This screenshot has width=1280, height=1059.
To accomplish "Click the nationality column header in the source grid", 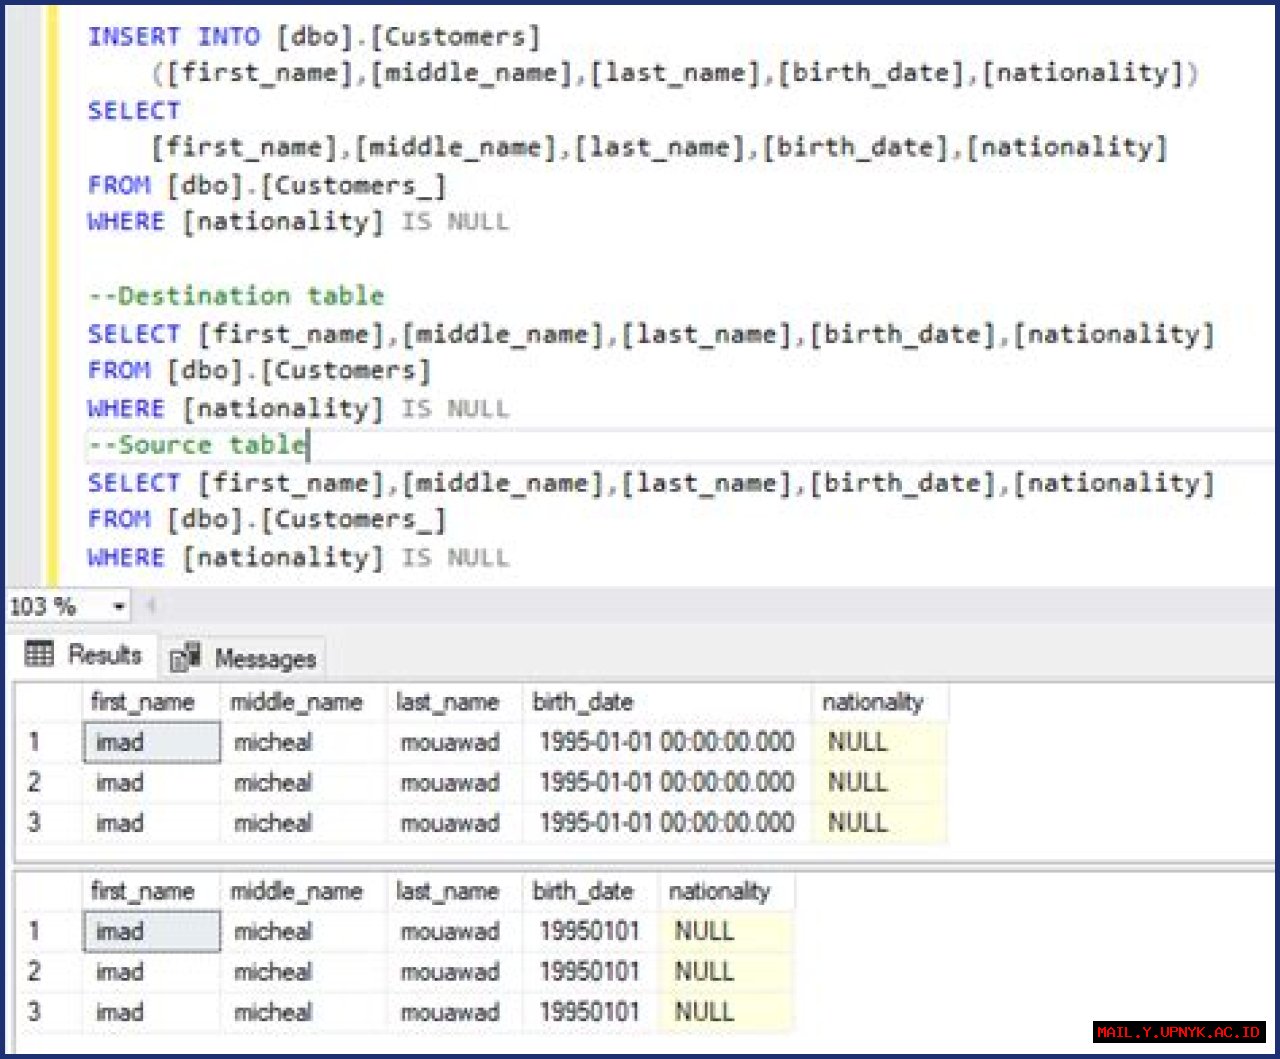I will pyautogui.click(x=722, y=890).
